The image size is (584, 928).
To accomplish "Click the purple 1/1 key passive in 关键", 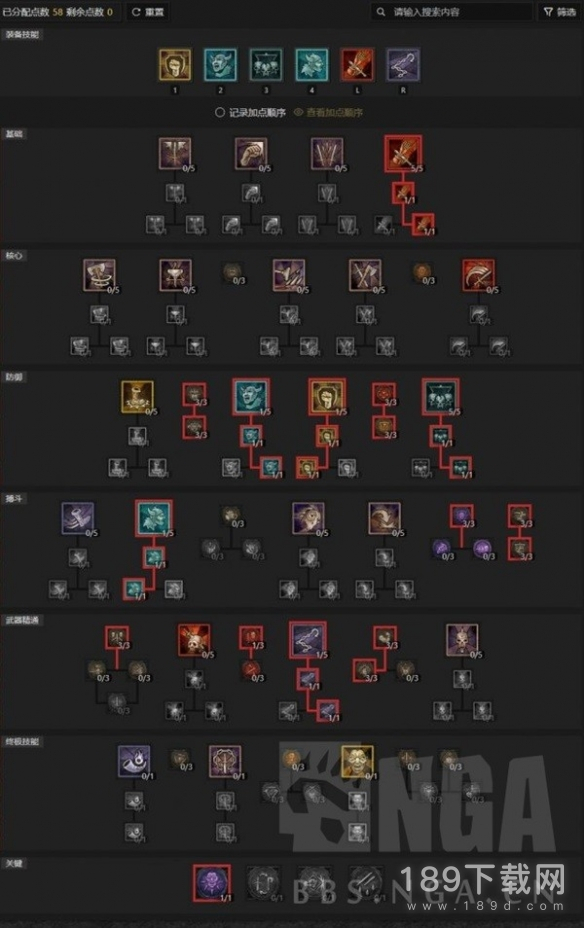I will tap(212, 882).
